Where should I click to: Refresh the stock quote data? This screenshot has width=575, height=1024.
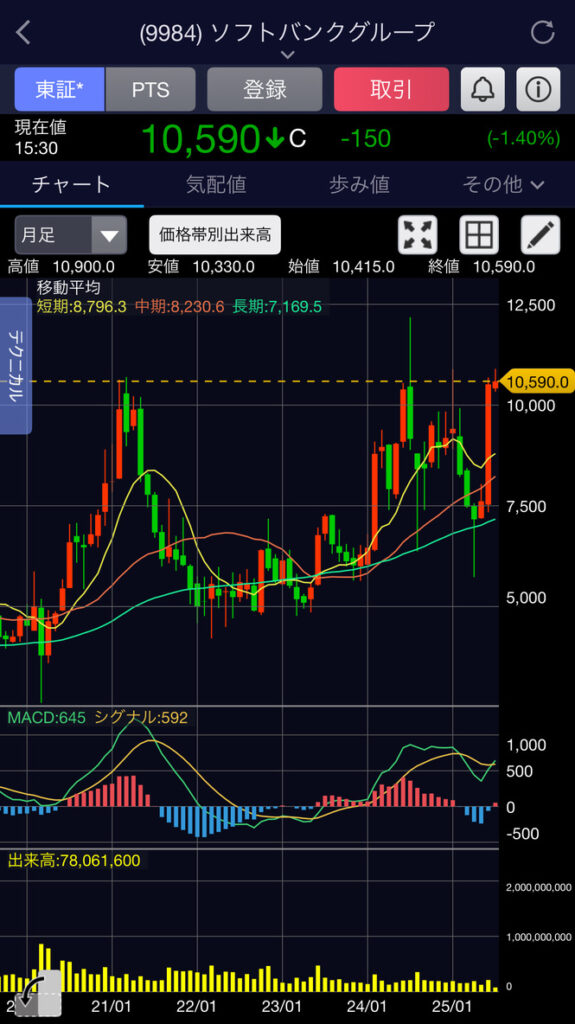point(542,32)
